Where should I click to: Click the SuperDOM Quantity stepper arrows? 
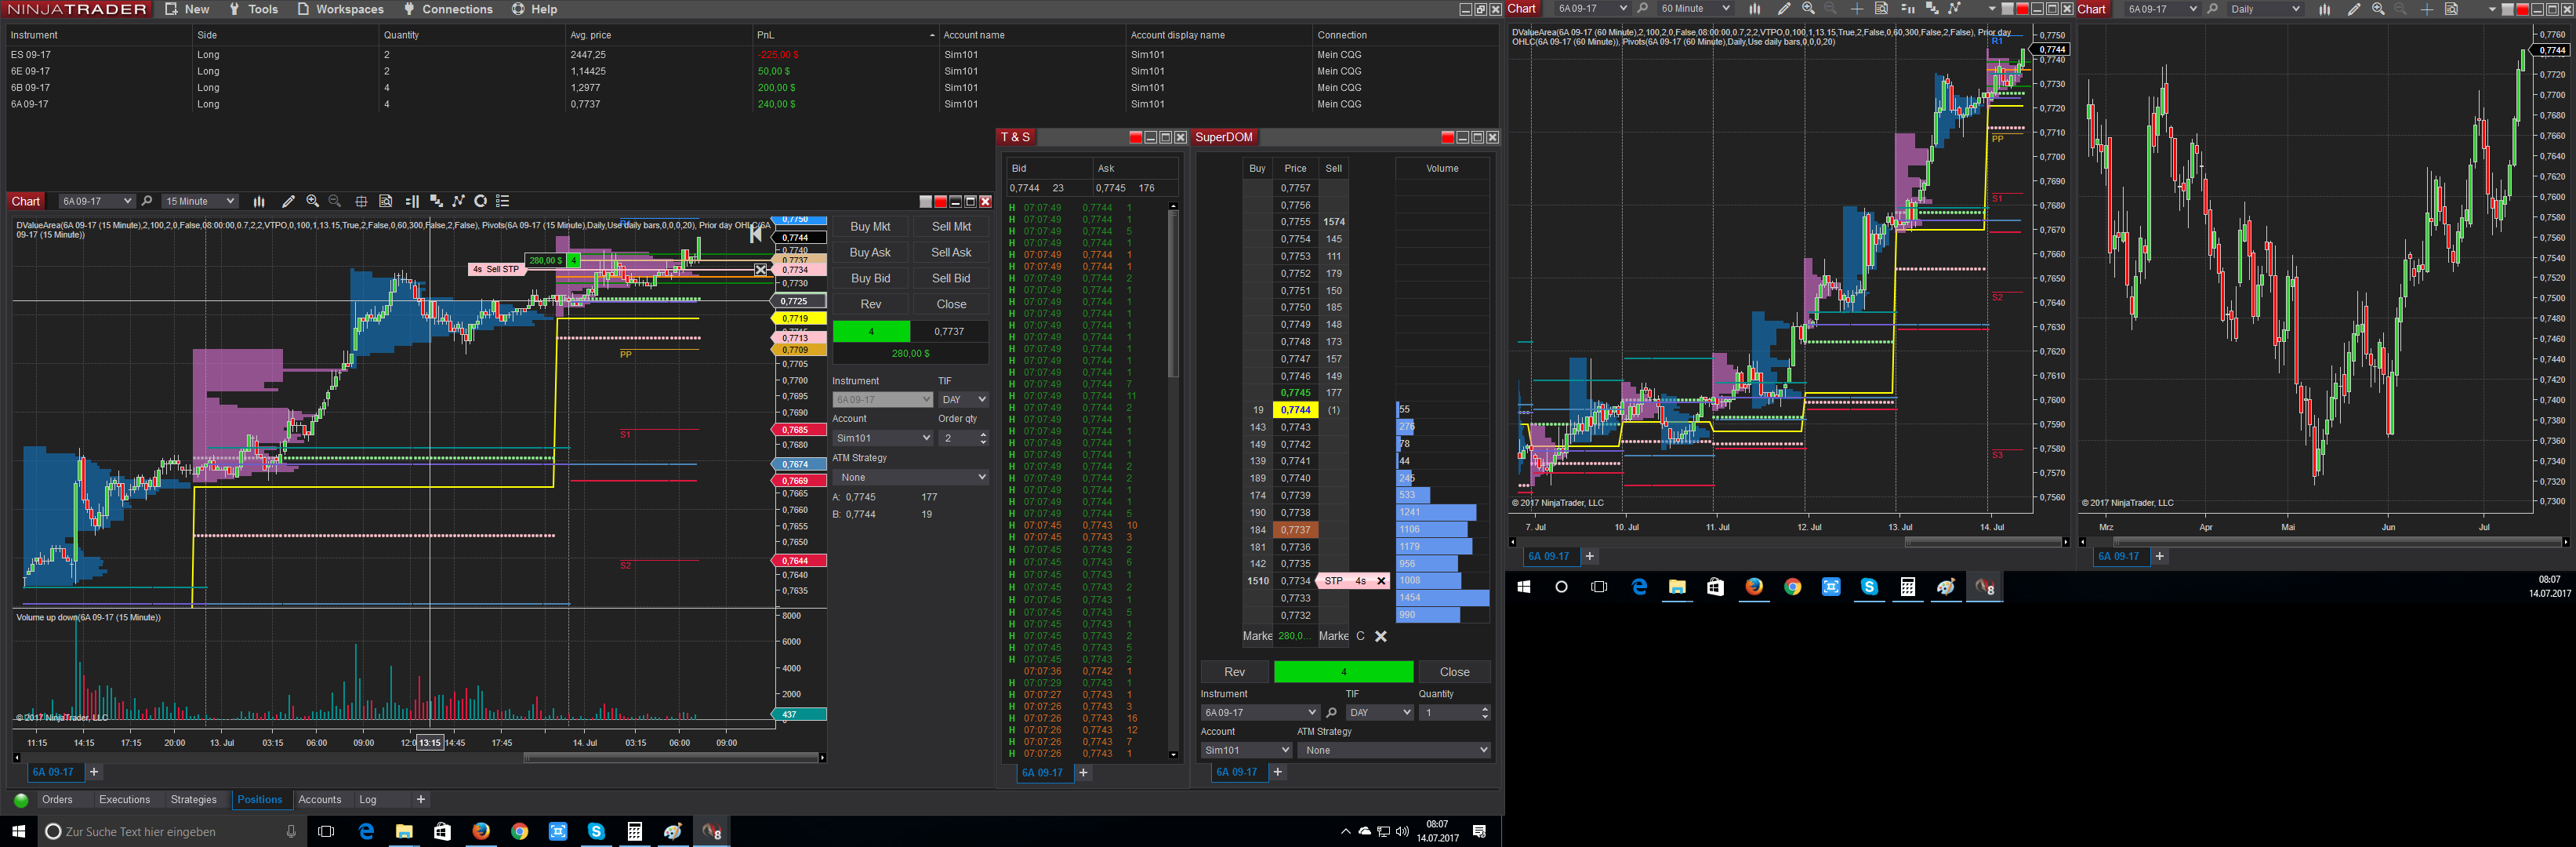click(1485, 713)
